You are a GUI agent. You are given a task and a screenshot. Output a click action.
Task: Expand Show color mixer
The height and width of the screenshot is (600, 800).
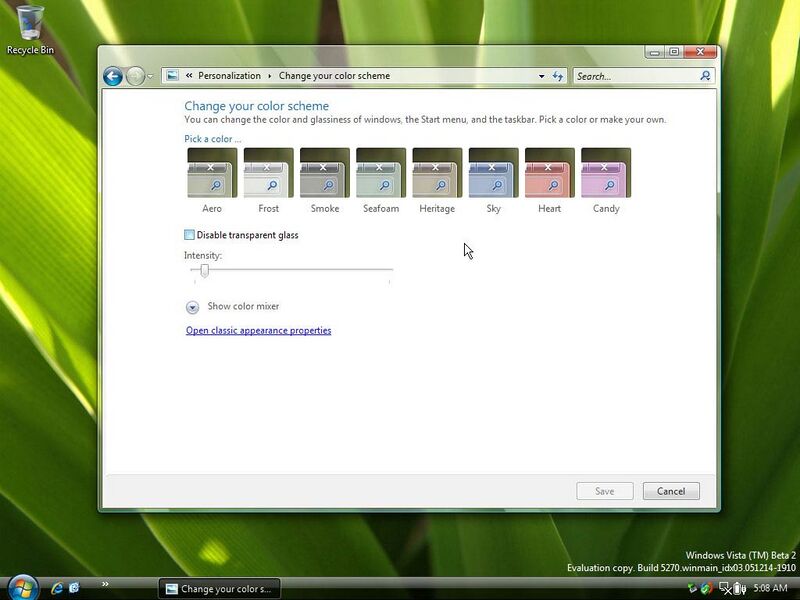[x=193, y=307]
